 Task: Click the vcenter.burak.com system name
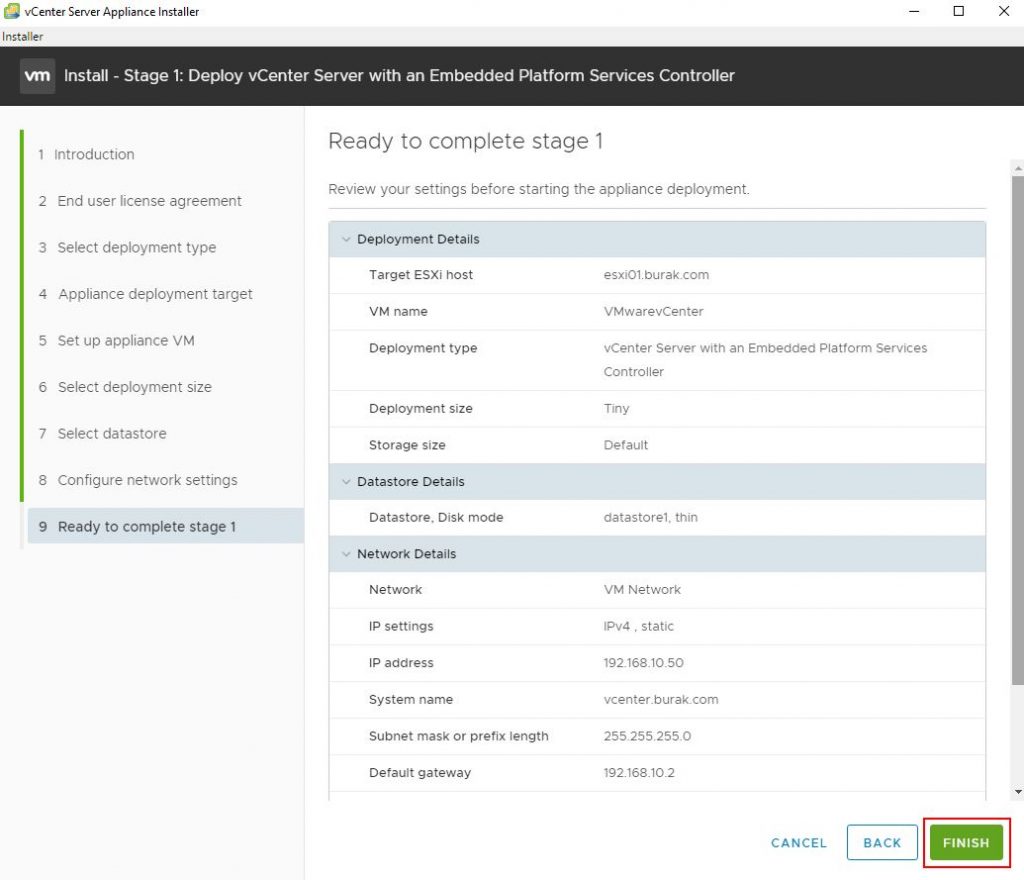tap(661, 699)
